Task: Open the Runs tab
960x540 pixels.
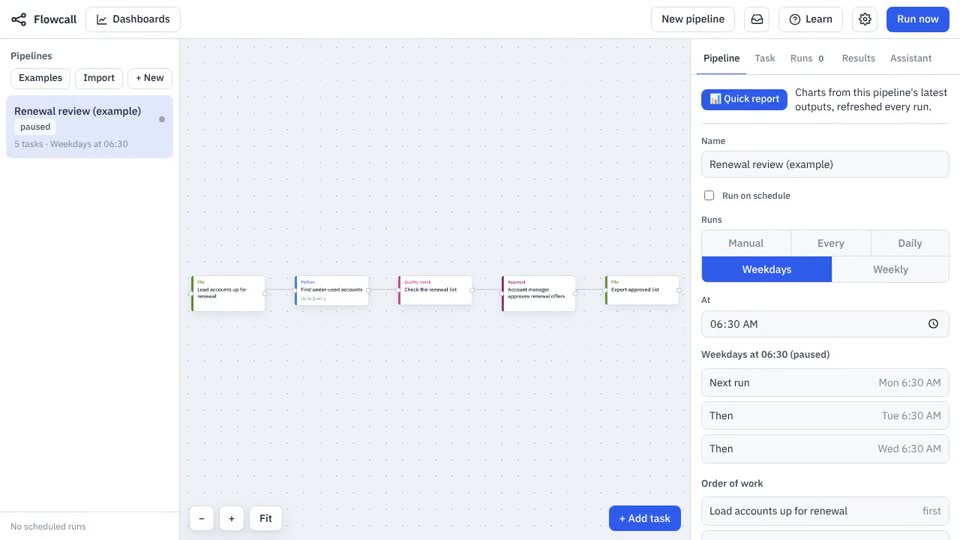Action: [807, 58]
